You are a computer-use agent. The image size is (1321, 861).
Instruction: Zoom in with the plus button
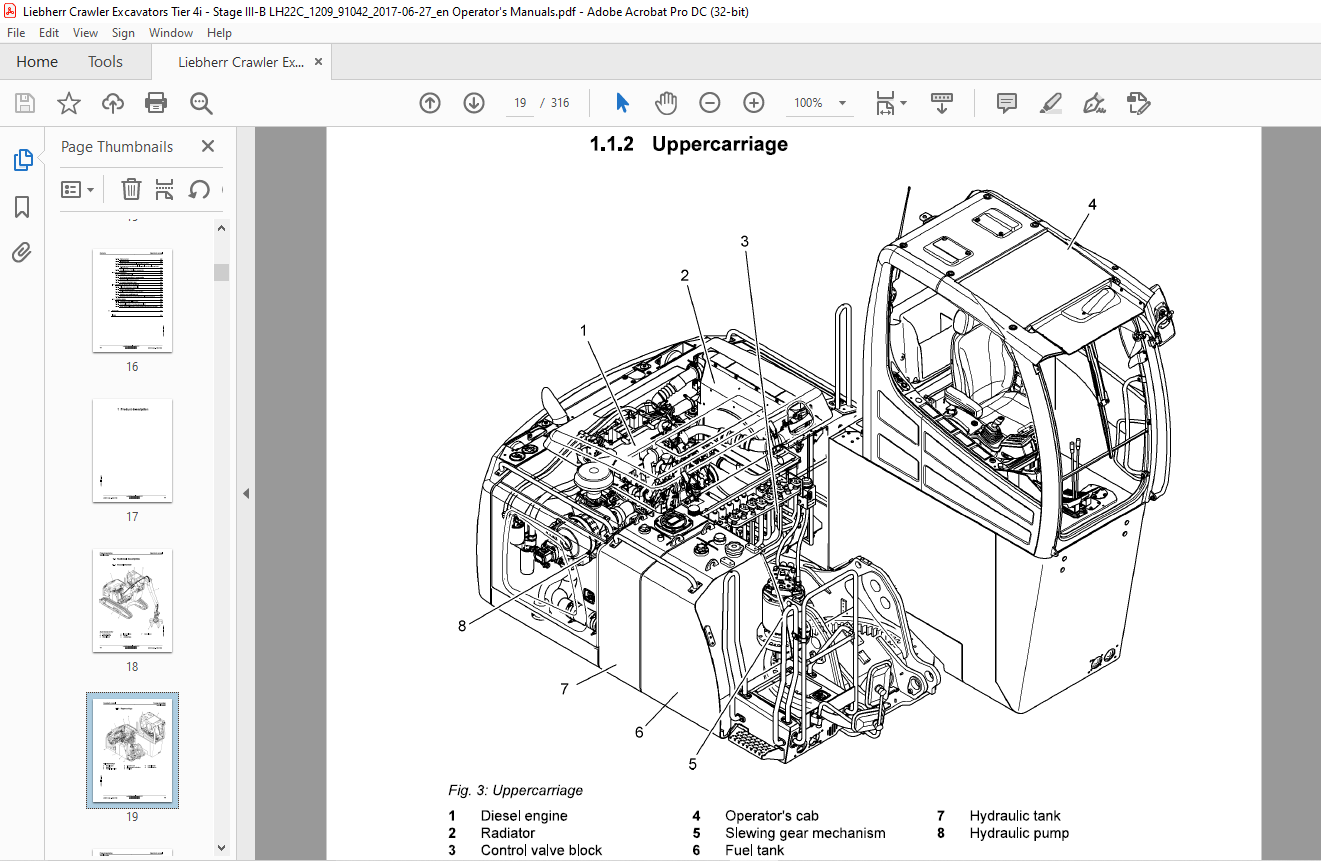[754, 103]
